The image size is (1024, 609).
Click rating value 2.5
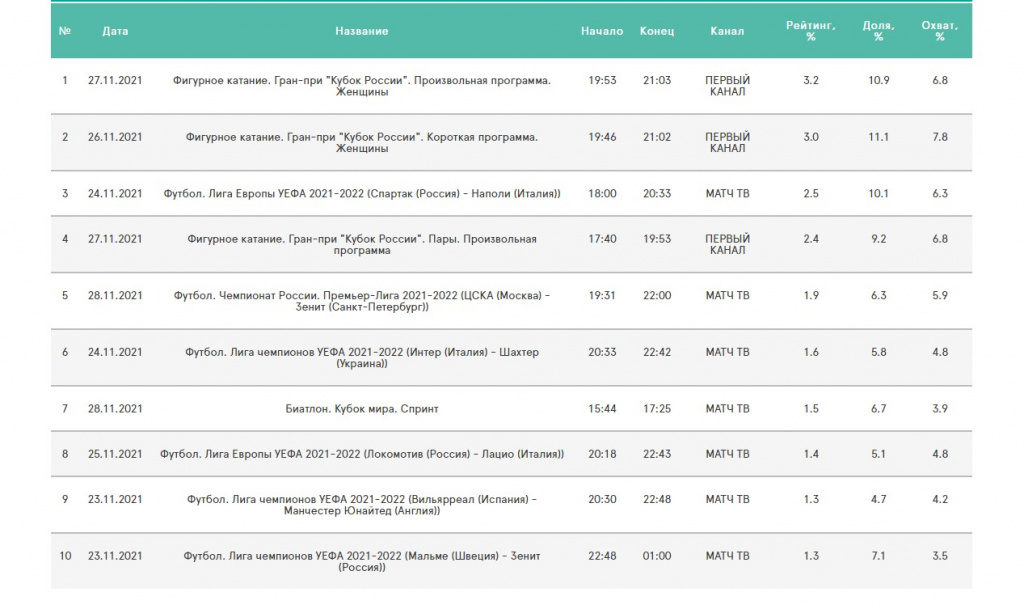pos(810,193)
